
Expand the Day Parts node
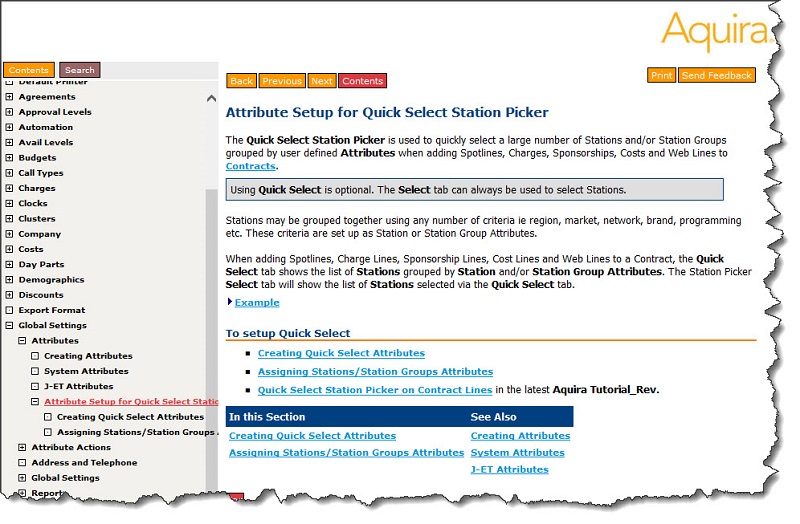tap(9, 264)
